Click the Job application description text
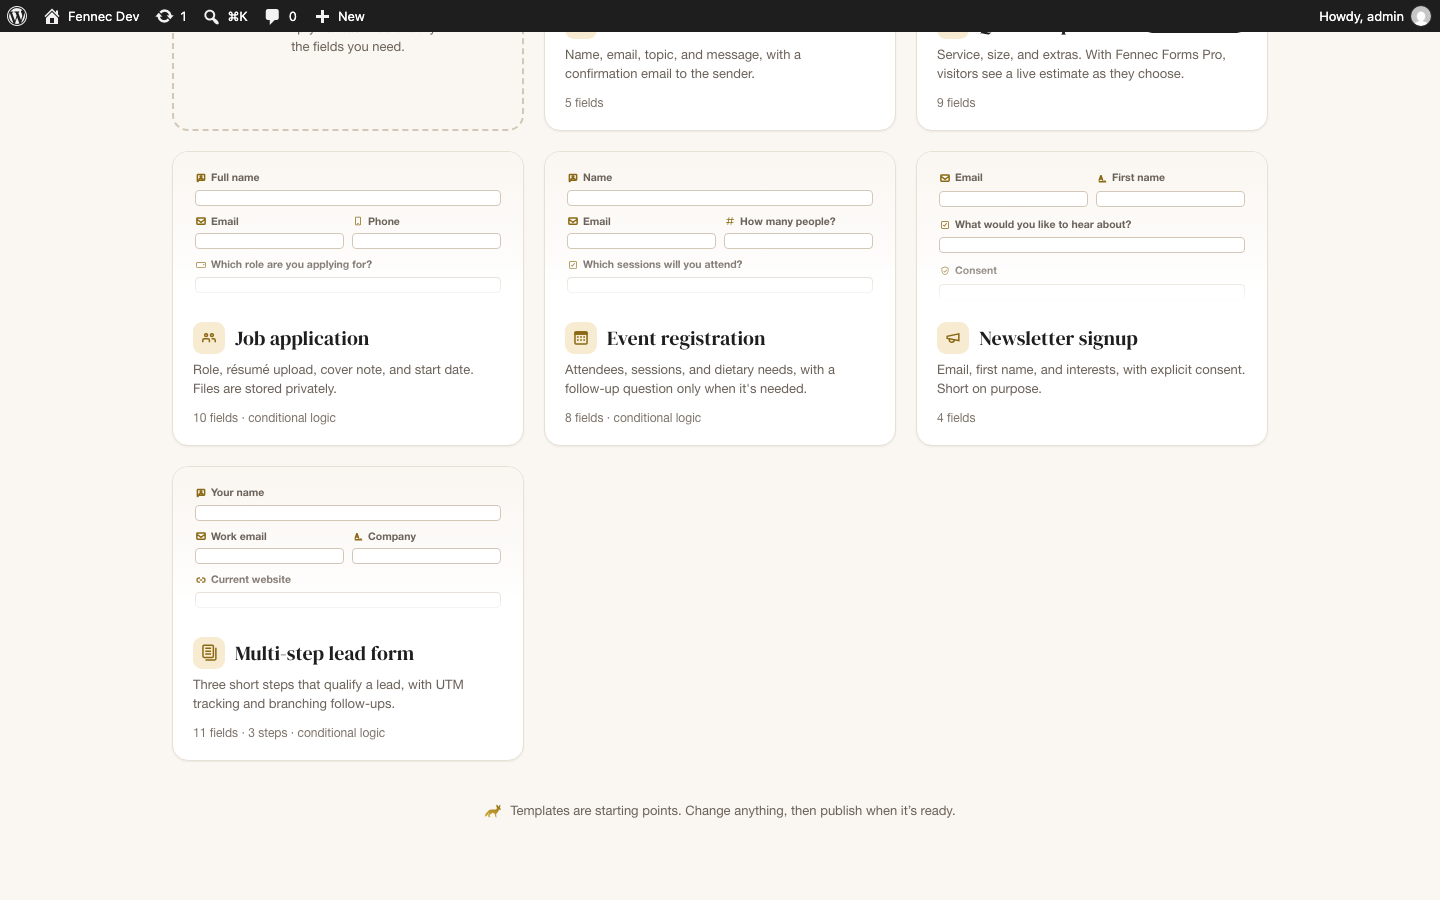The height and width of the screenshot is (900, 1440). pyautogui.click(x=333, y=379)
